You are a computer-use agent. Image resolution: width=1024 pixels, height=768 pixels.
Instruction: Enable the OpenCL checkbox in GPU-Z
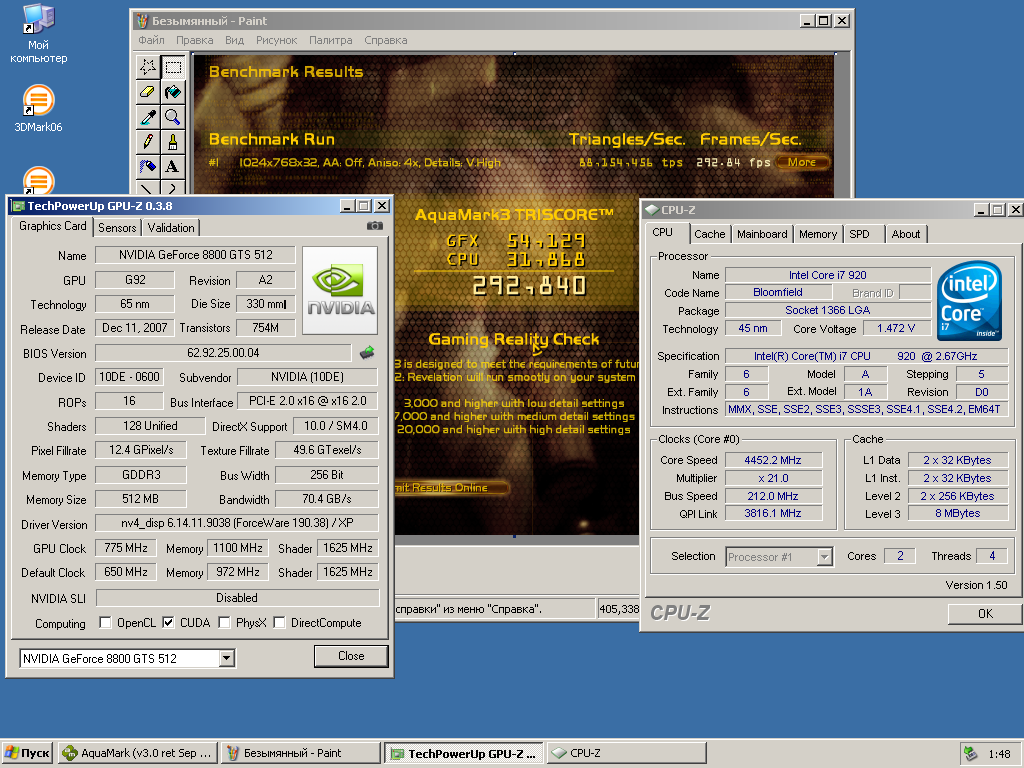[x=105, y=622]
